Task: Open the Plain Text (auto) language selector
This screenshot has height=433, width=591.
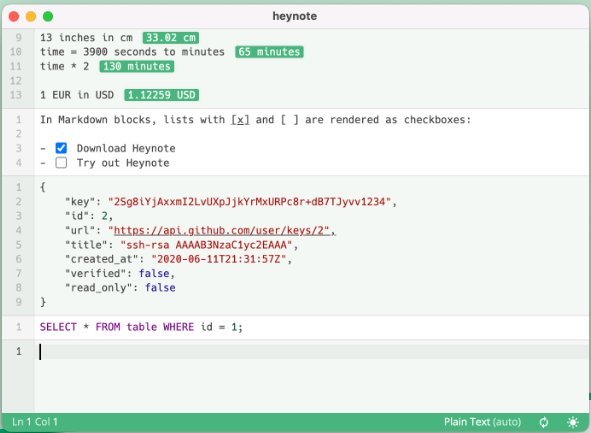Action: tap(482, 422)
